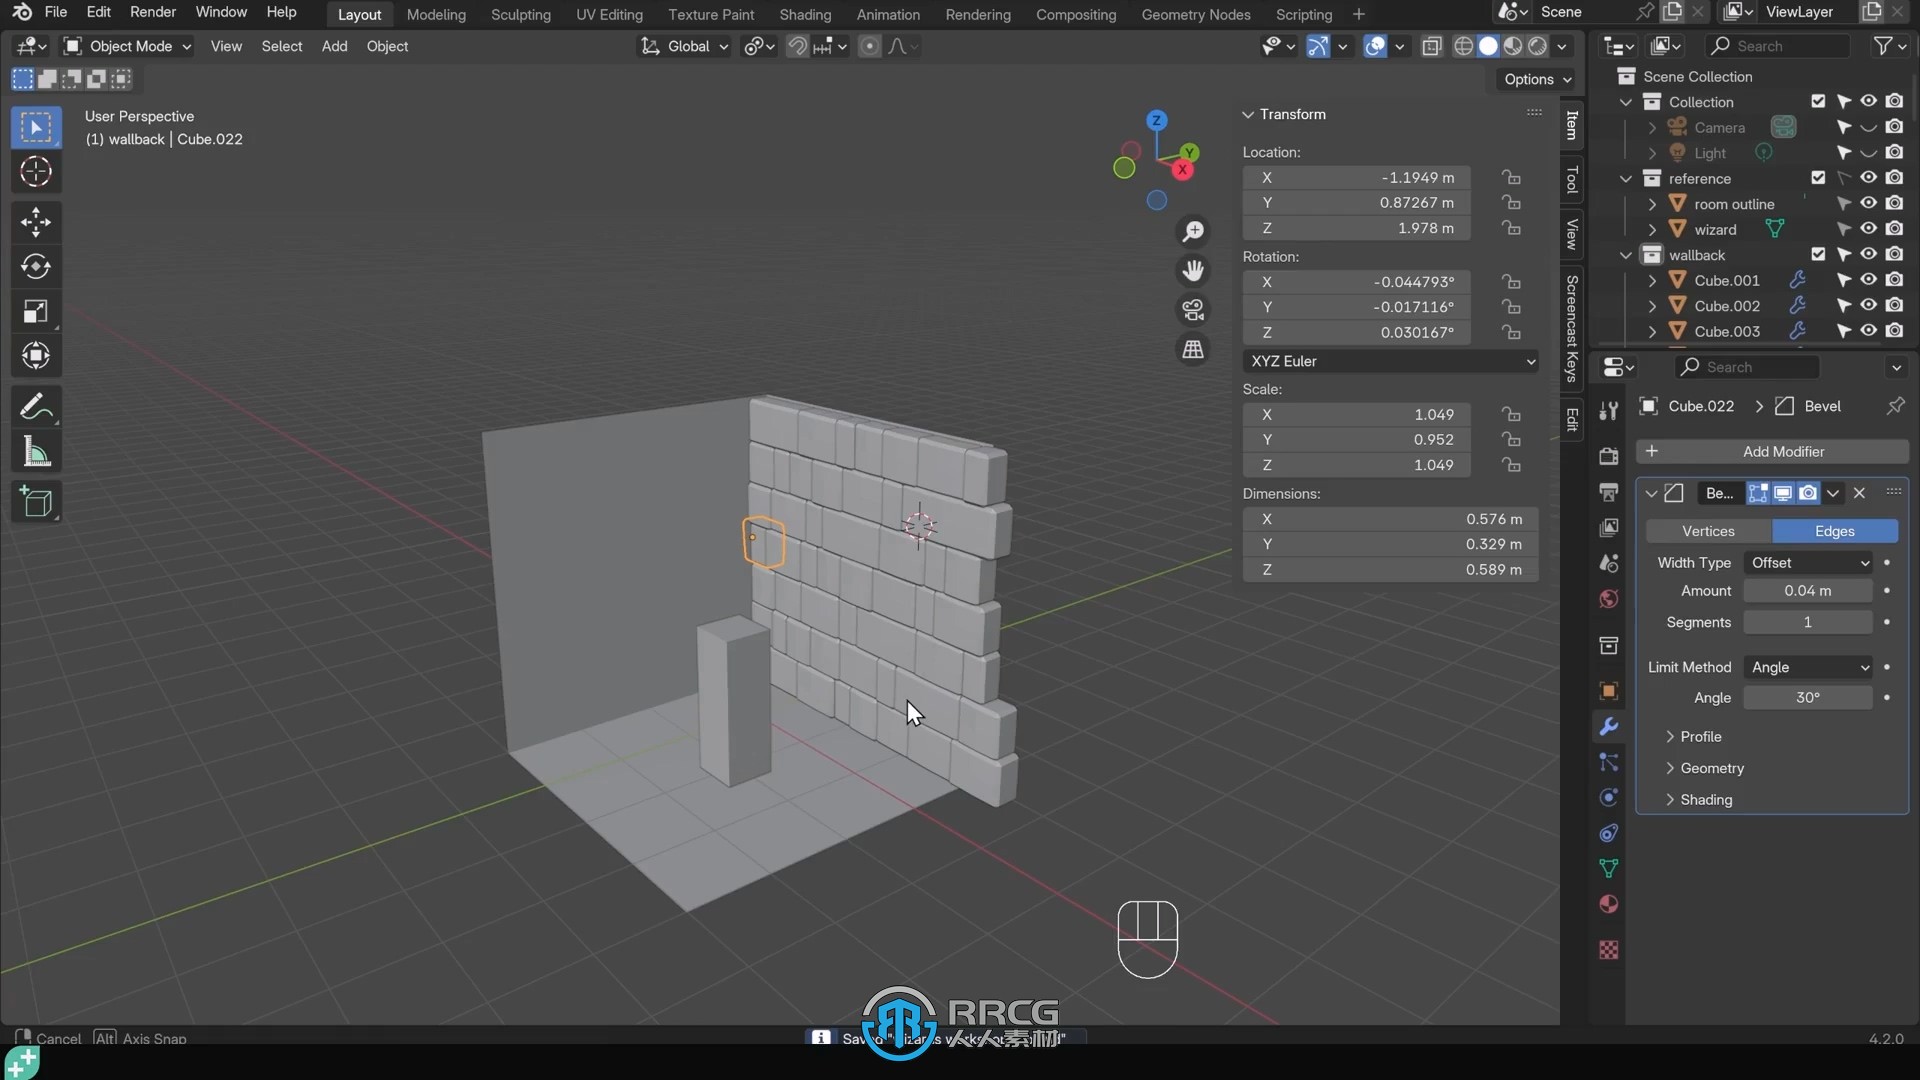Open the Modeling workspace tab
Viewport: 1920px width, 1080px height.
(x=435, y=15)
